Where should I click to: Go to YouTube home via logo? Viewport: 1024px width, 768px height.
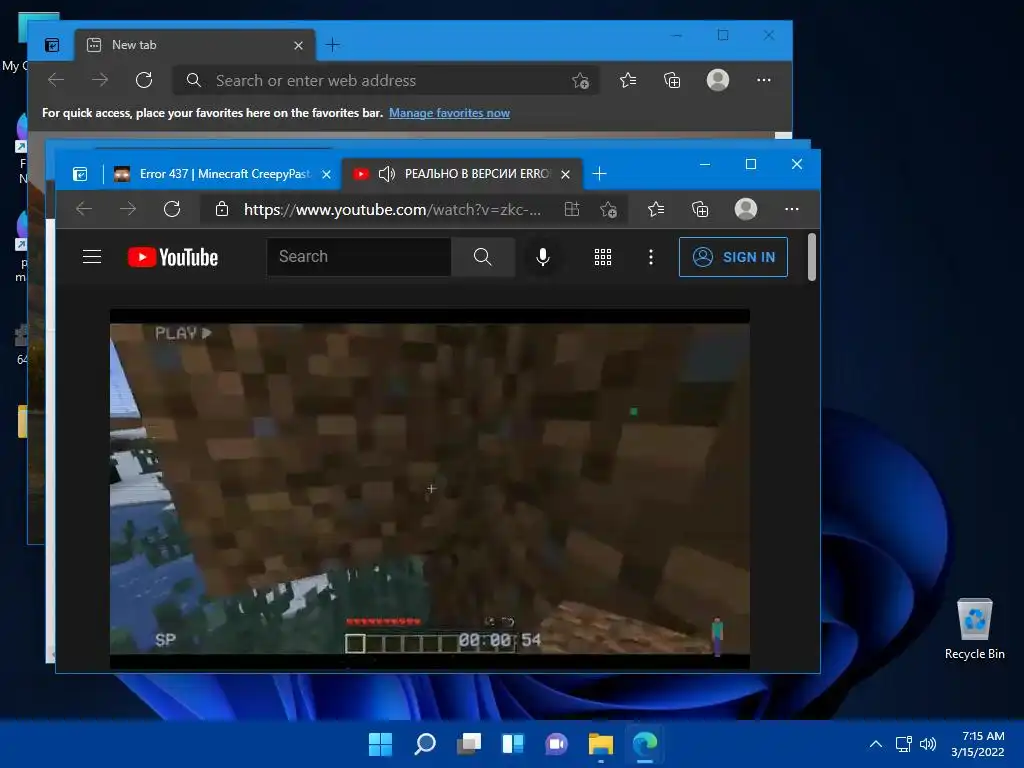[173, 257]
